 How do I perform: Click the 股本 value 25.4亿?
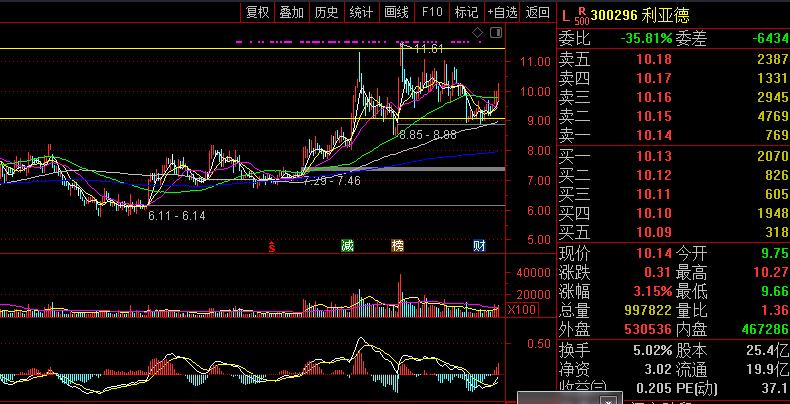tap(768, 350)
